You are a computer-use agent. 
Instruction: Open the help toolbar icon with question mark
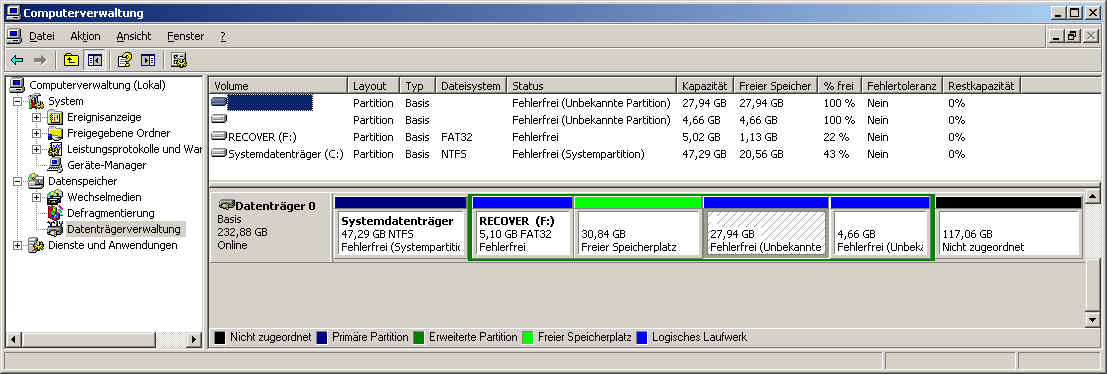125,61
